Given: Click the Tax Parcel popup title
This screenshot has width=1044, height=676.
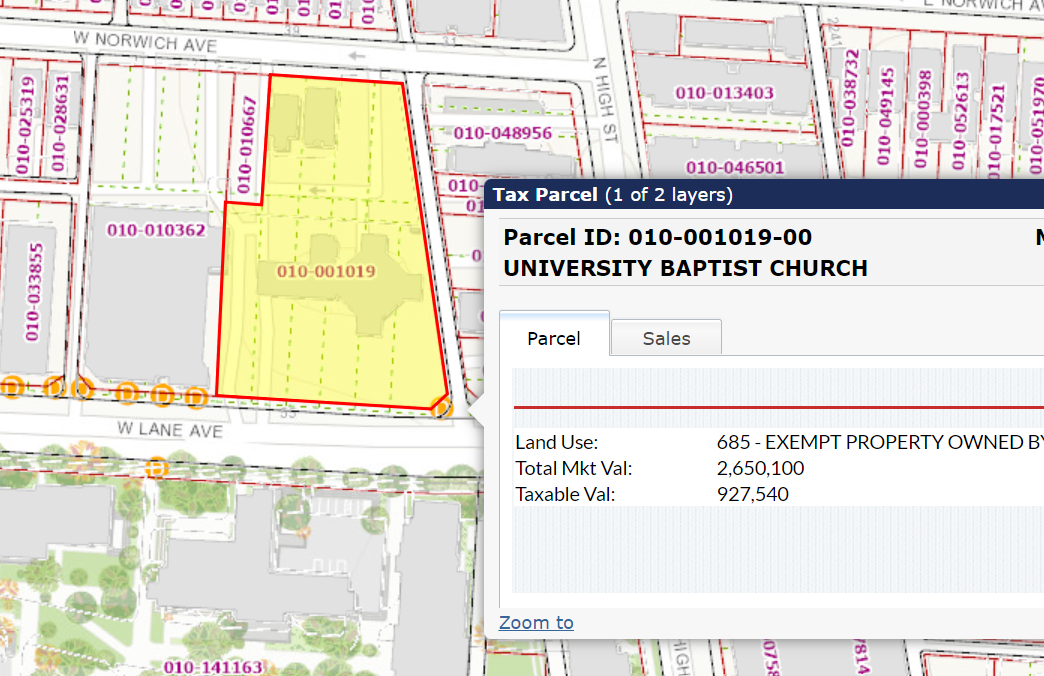Looking at the screenshot, I should point(613,195).
